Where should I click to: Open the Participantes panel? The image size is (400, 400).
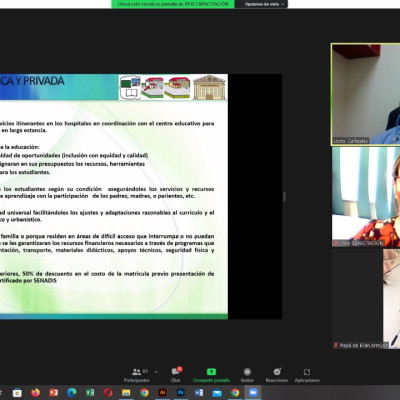pos(137,375)
